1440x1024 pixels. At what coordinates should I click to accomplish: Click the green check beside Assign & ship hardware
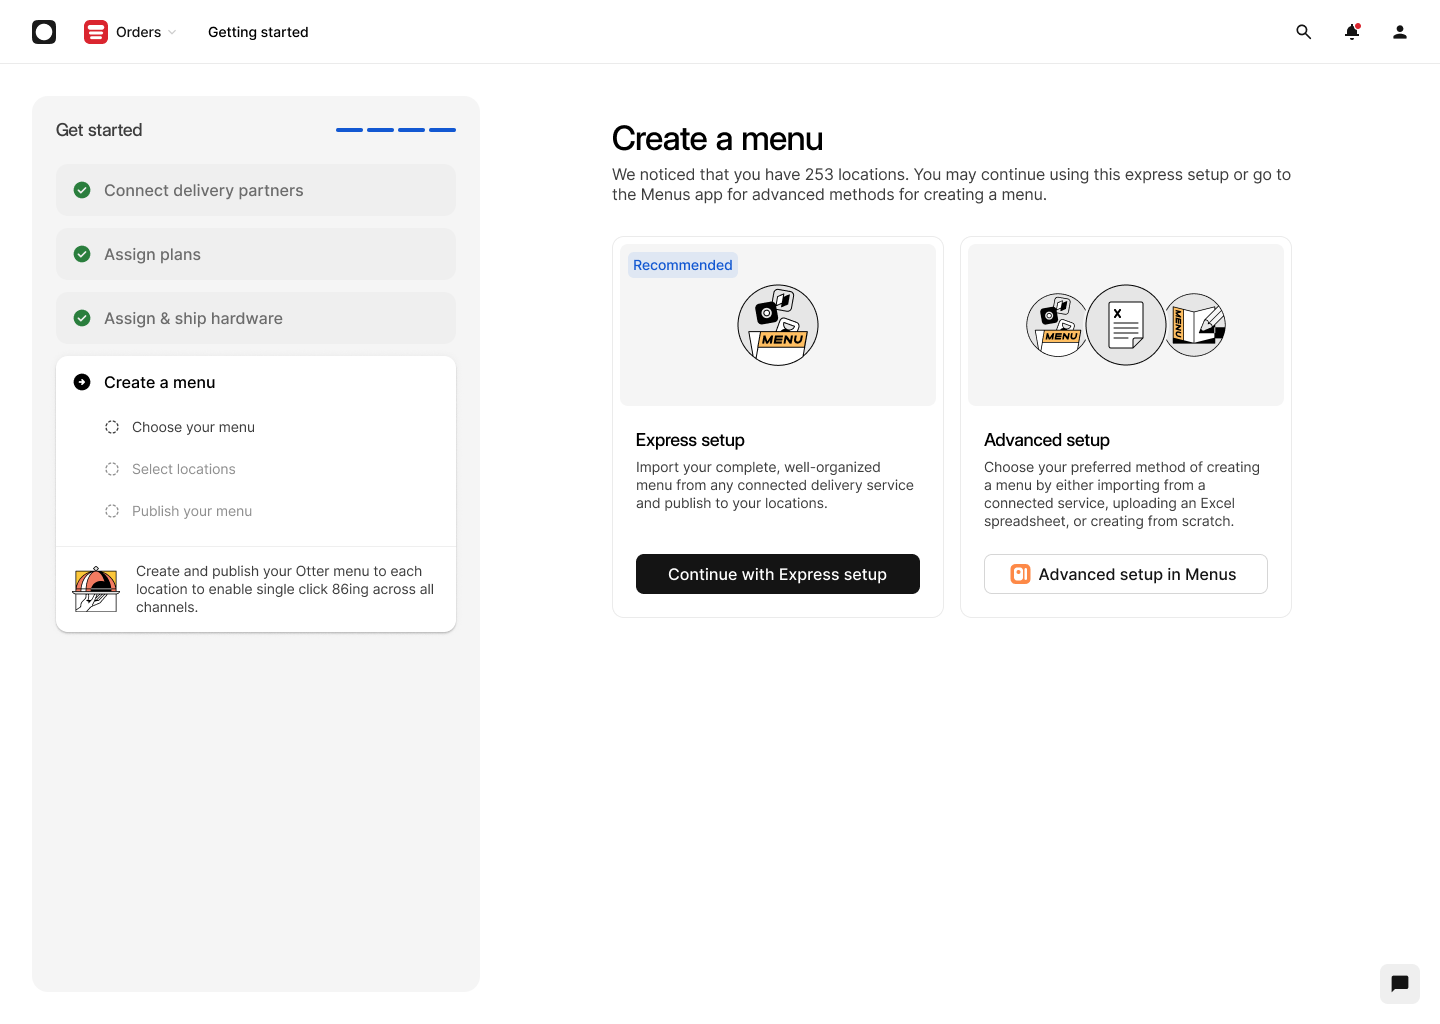[82, 318]
